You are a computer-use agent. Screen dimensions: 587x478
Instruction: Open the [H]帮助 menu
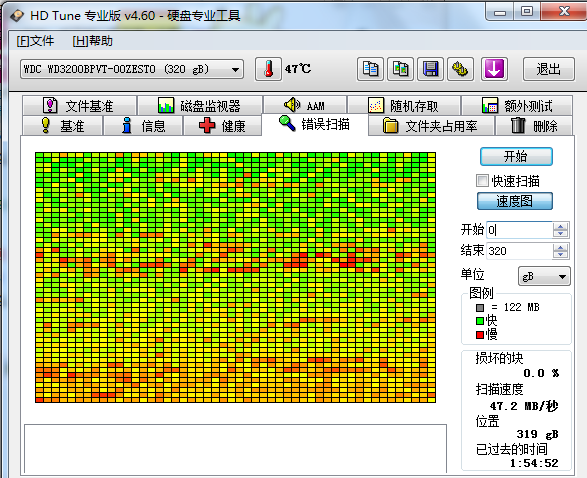[x=92, y=41]
